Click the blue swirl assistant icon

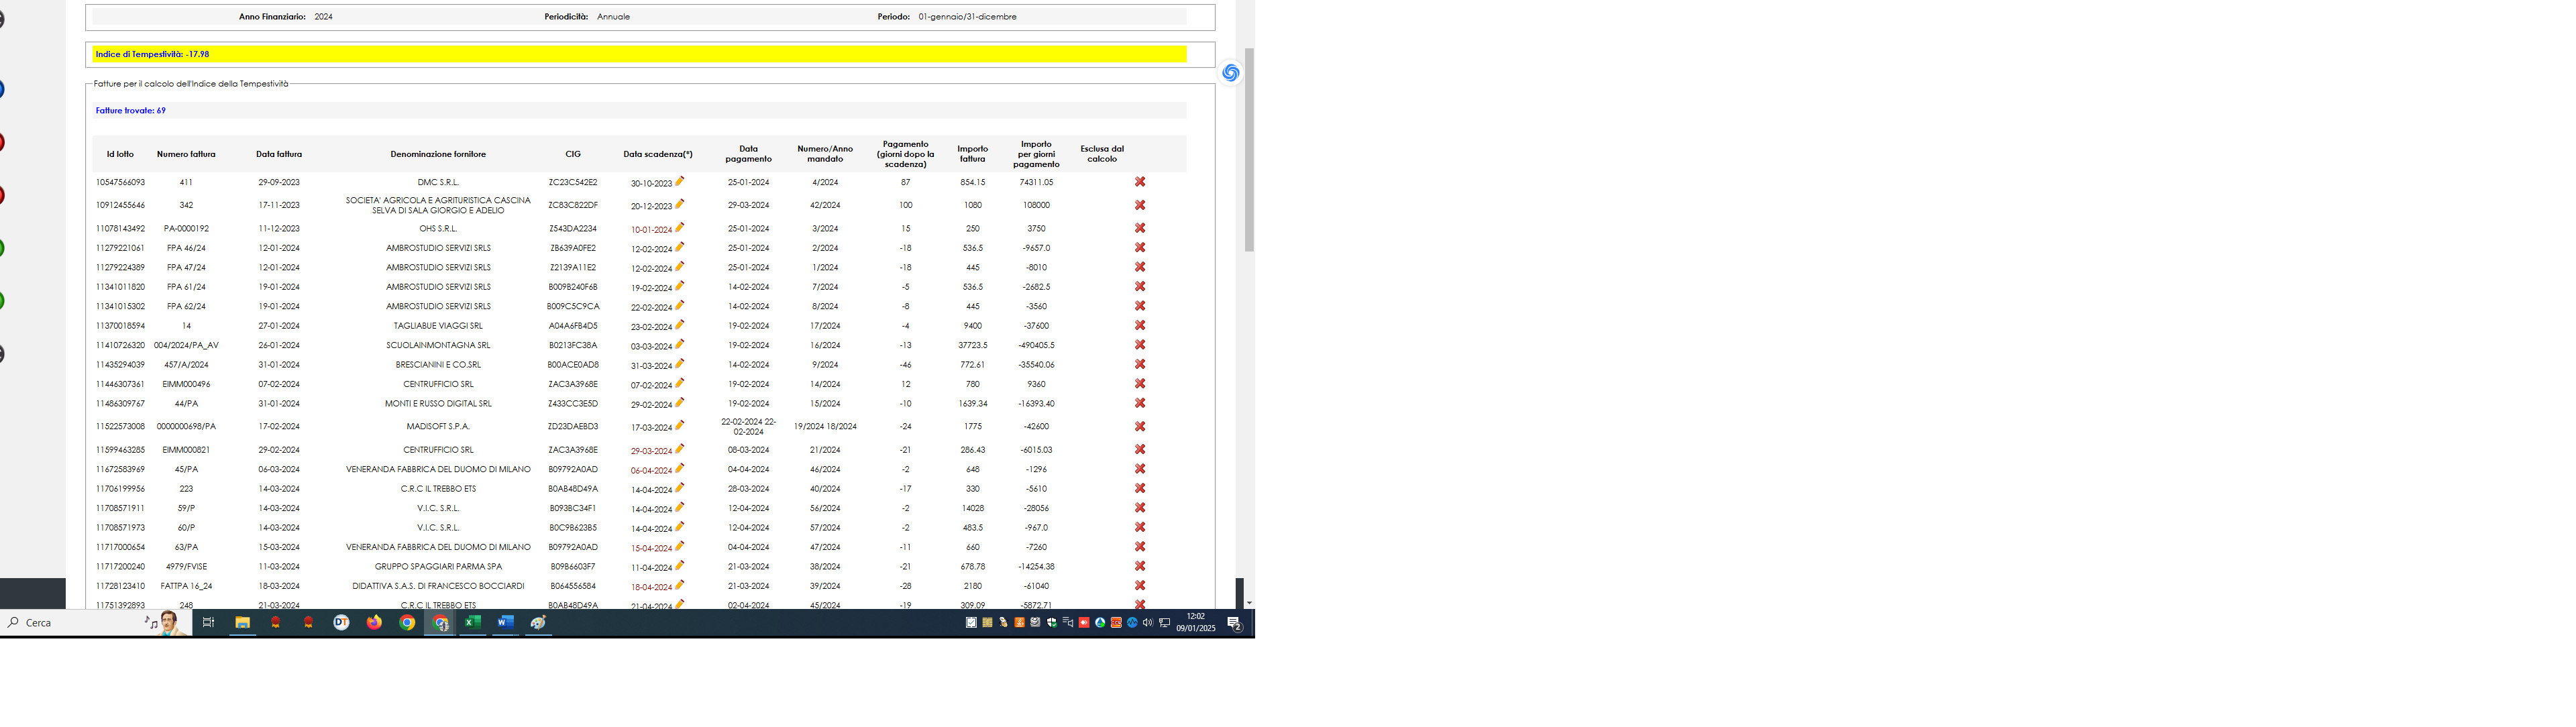[1230, 73]
